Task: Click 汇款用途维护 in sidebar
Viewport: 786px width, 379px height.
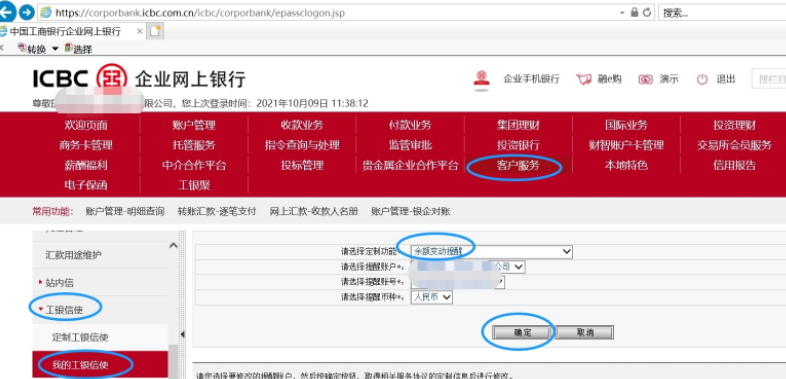Action: [x=74, y=255]
